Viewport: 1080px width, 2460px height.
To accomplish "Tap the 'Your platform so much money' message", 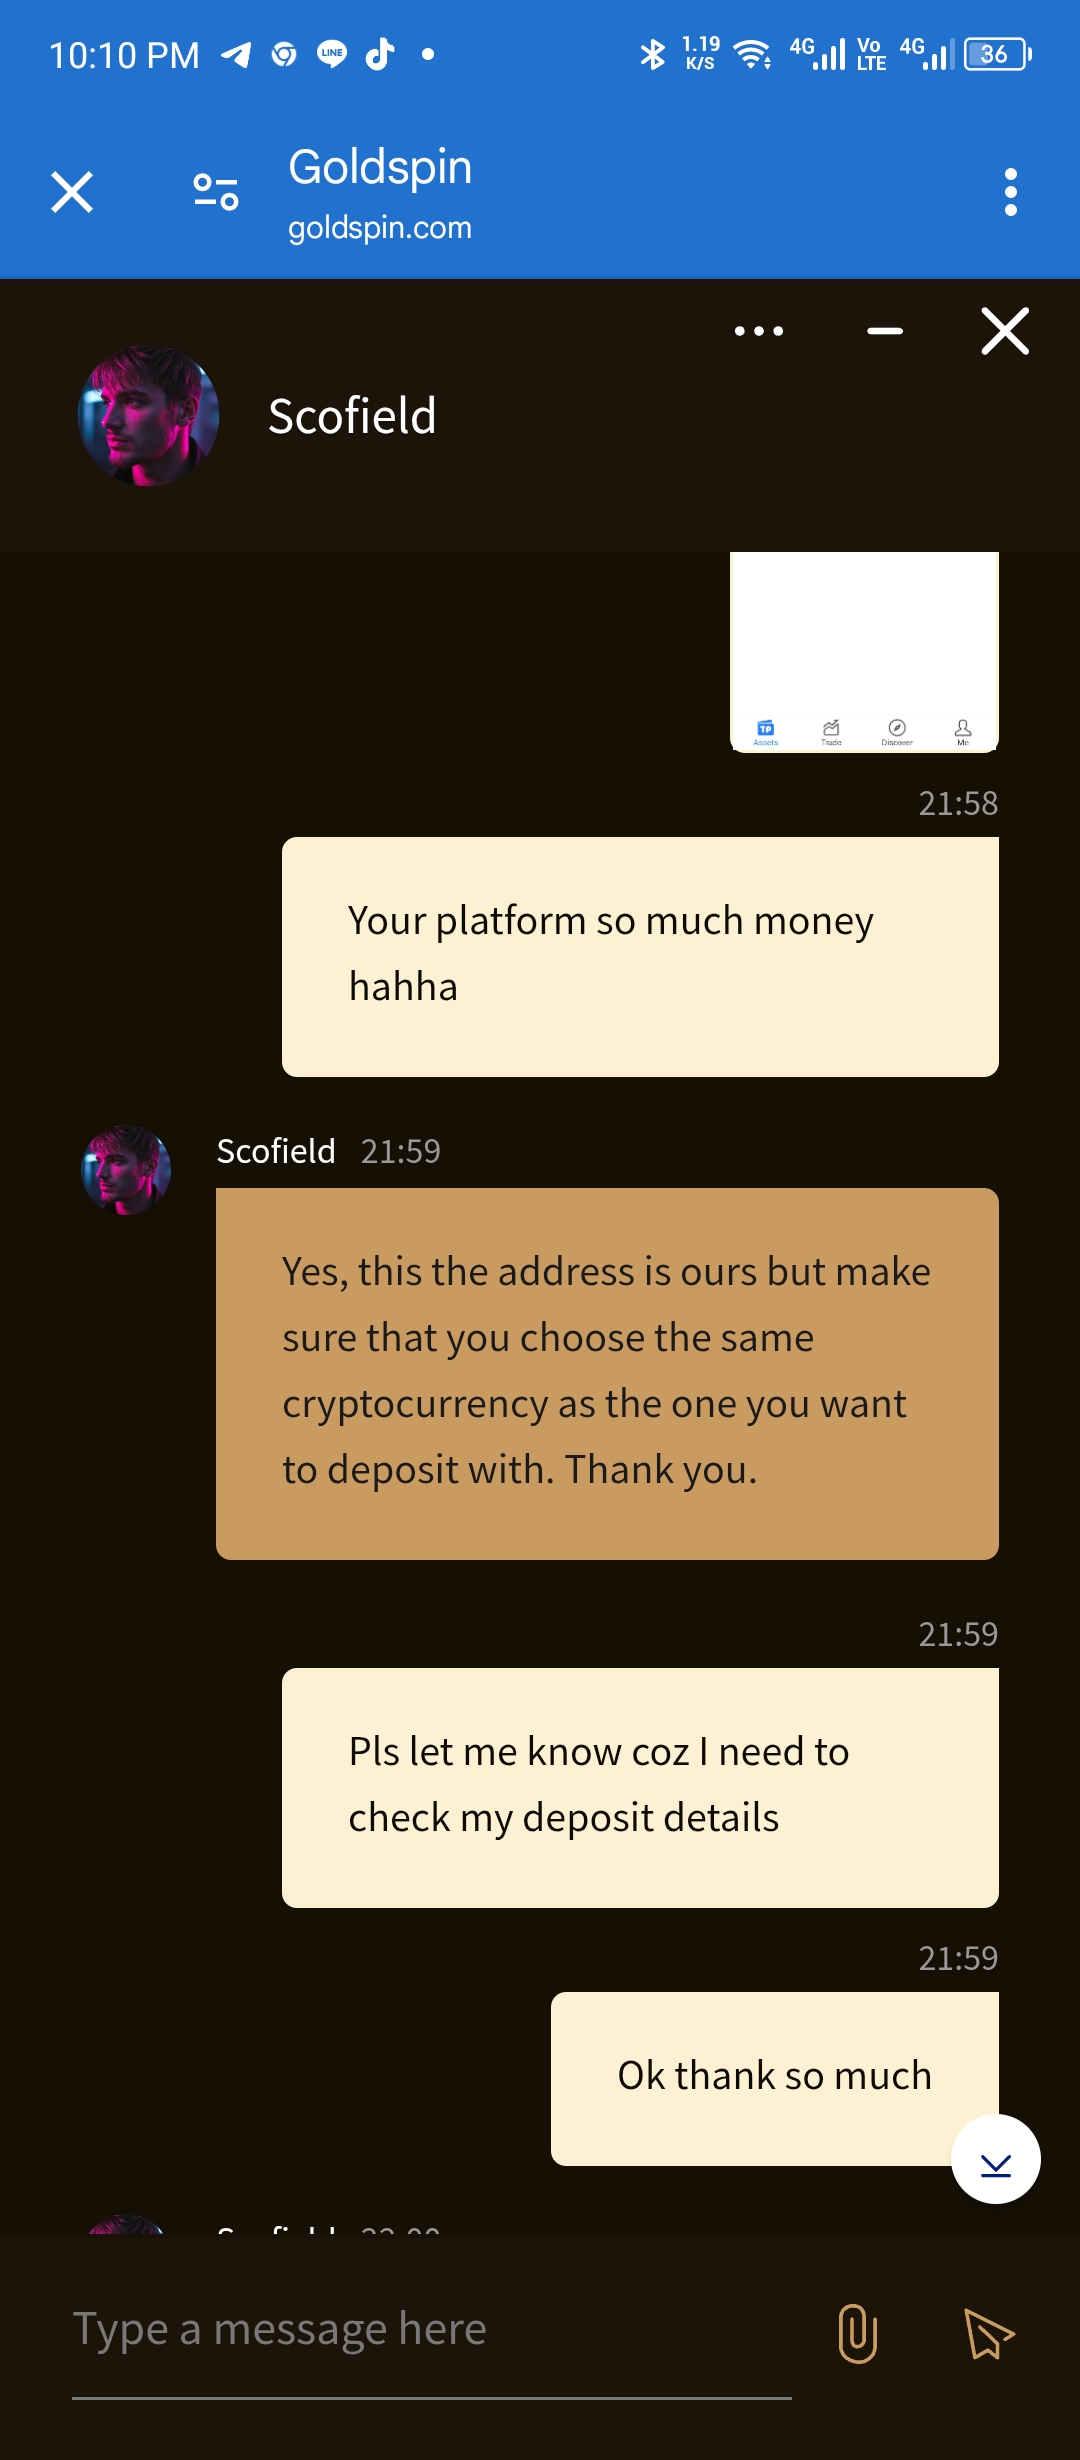I will 640,956.
